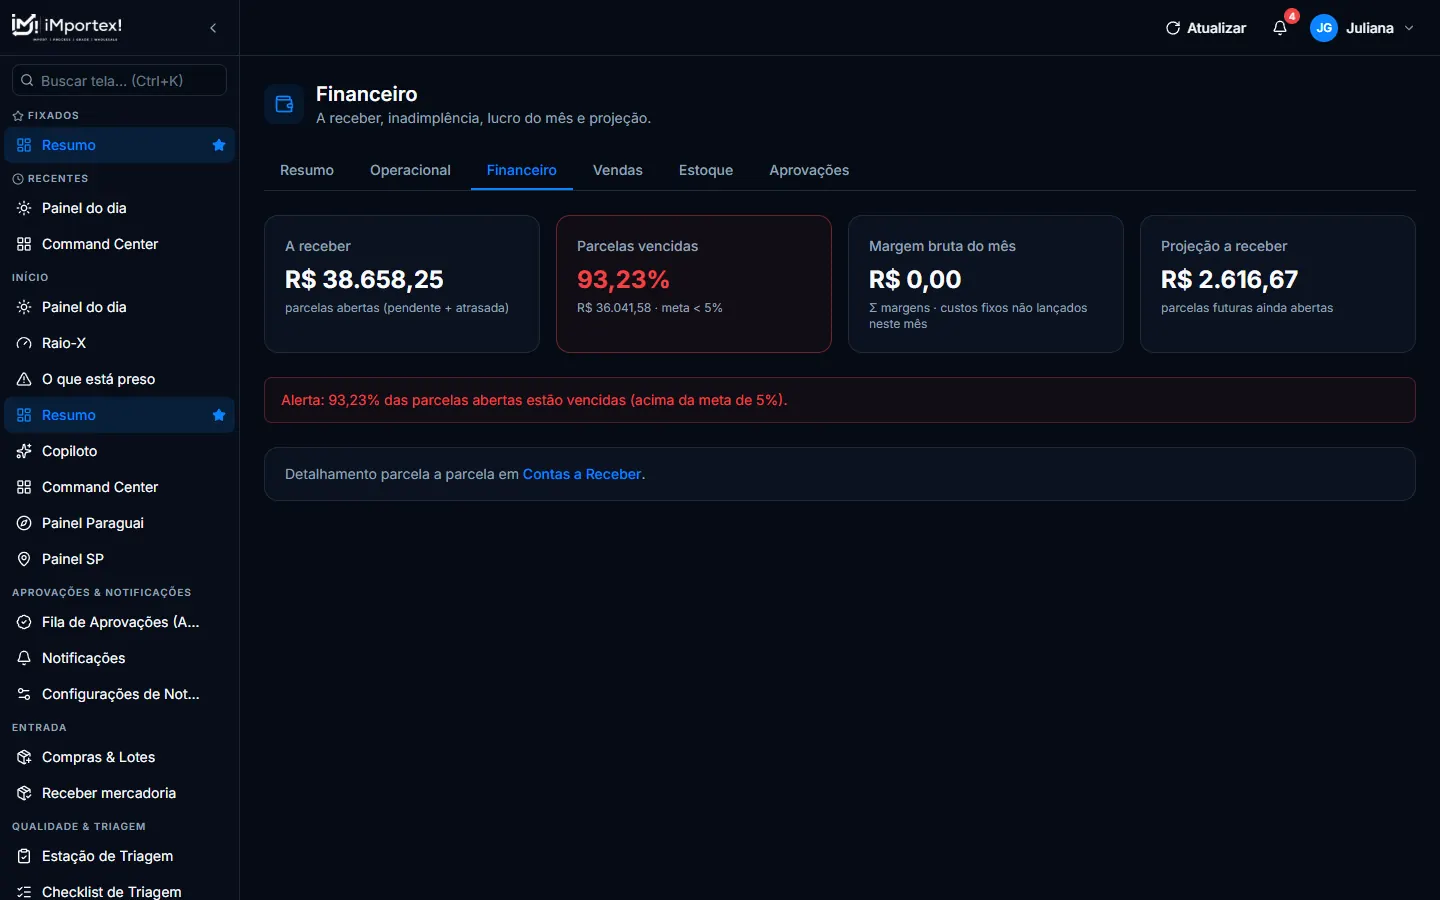Click Configurações de Not... sliders icon
The height and width of the screenshot is (900, 1440).
(24, 694)
